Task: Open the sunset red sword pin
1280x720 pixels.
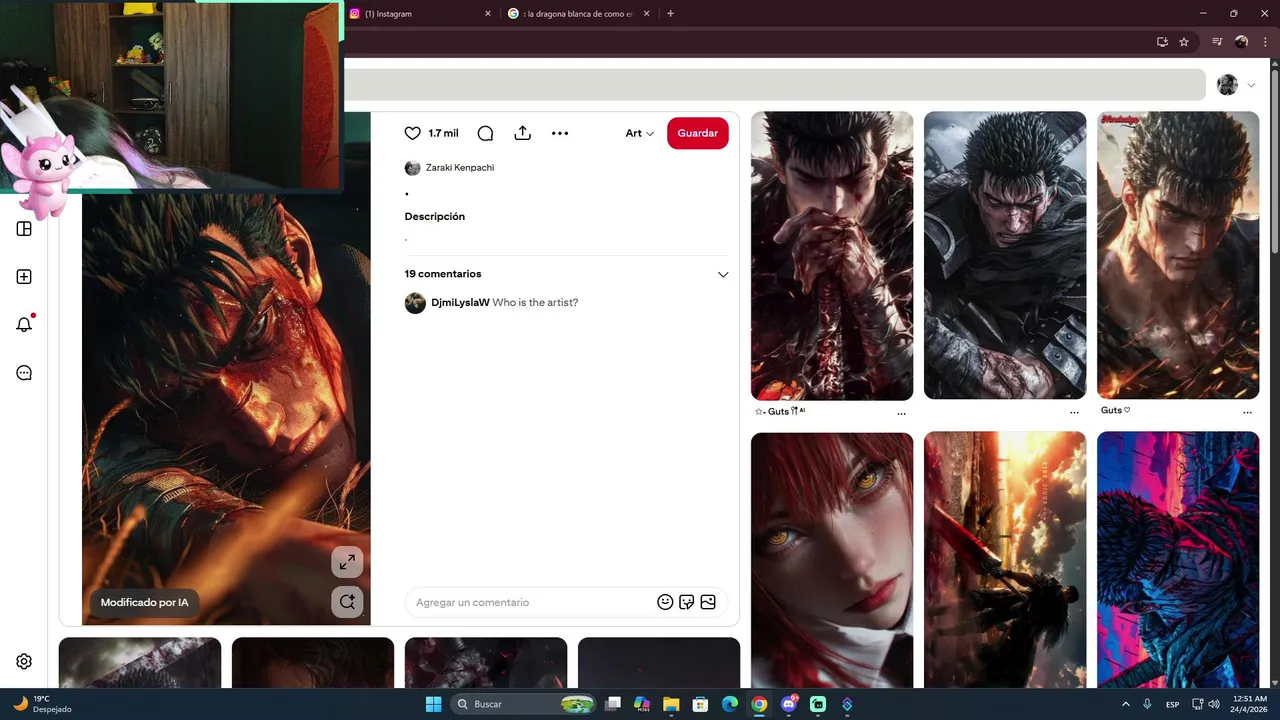Action: (1005, 560)
